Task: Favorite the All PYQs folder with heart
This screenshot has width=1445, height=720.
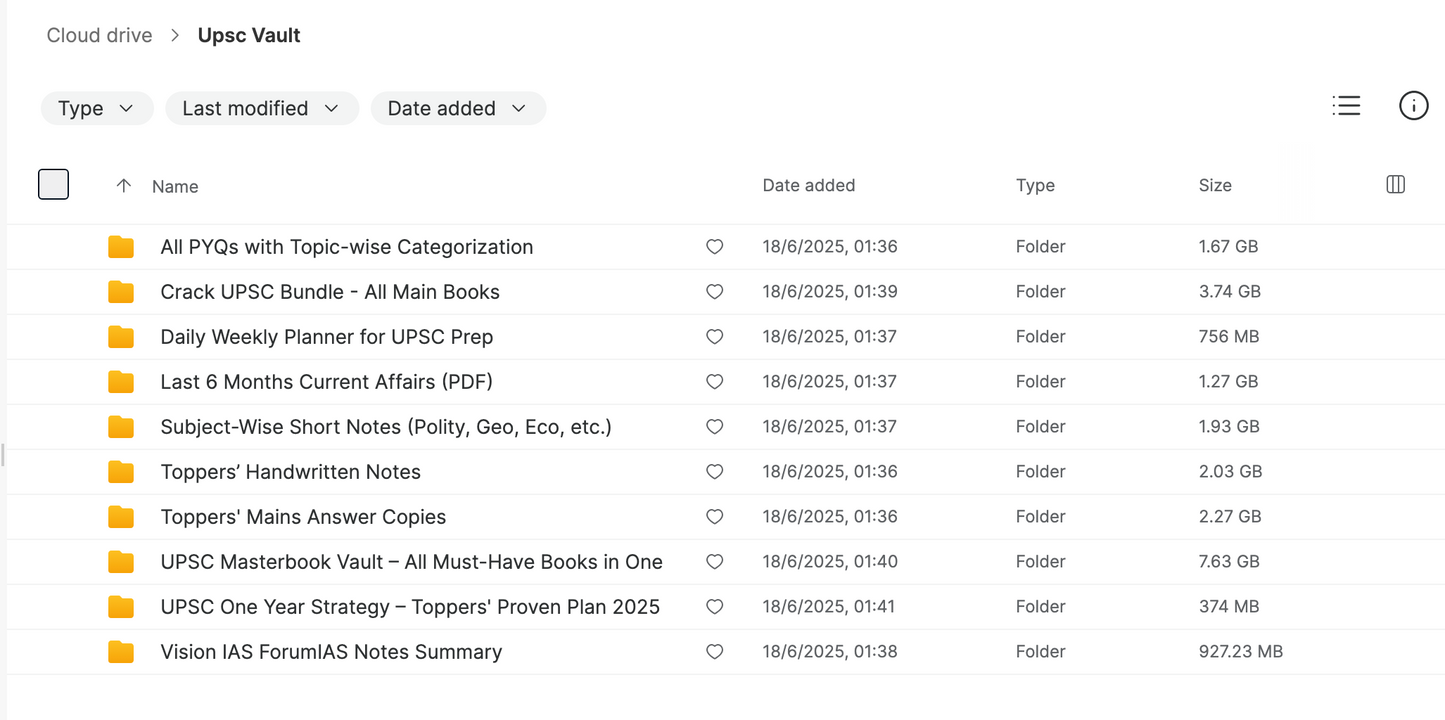Action: (714, 247)
